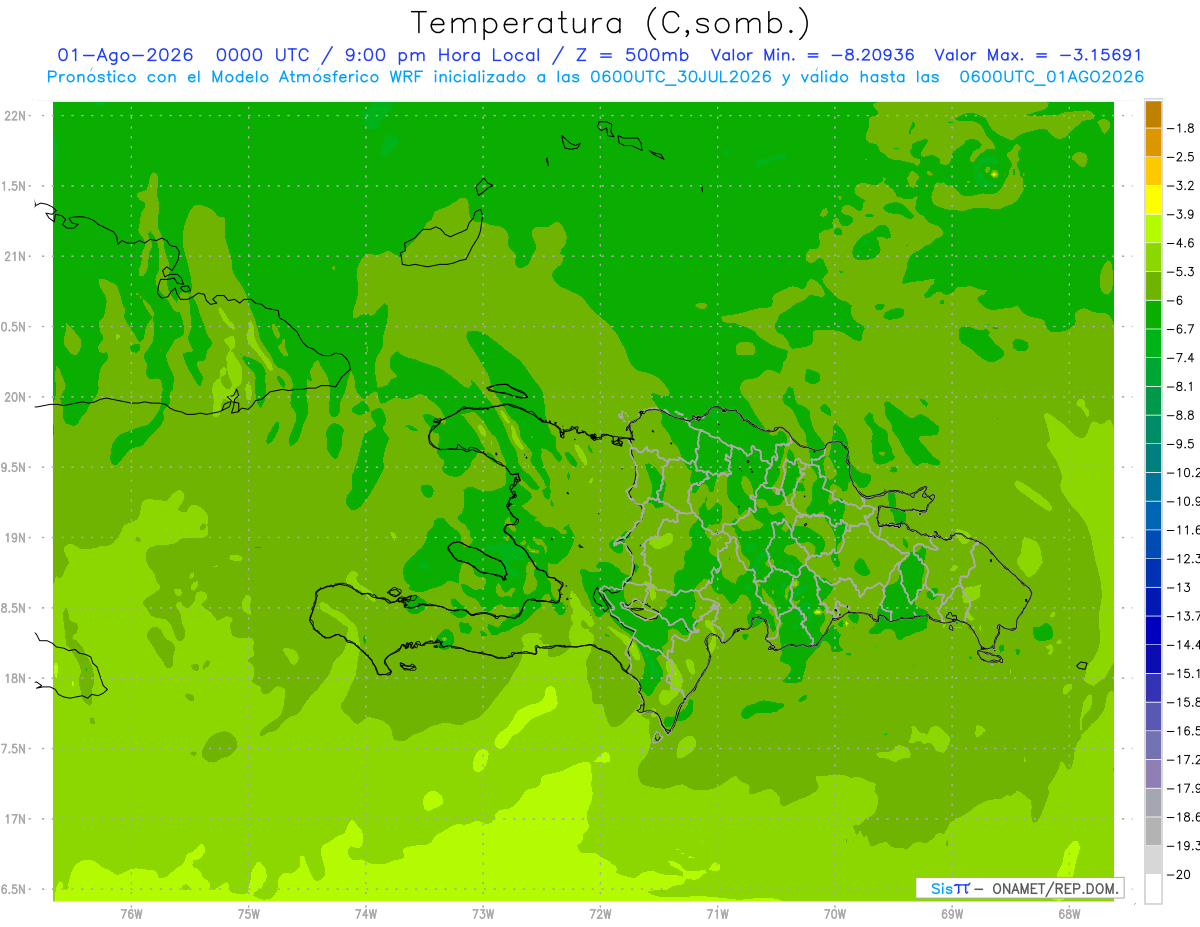Click the yellow swatch between -3.2 and -3.9

pos(1153,200)
